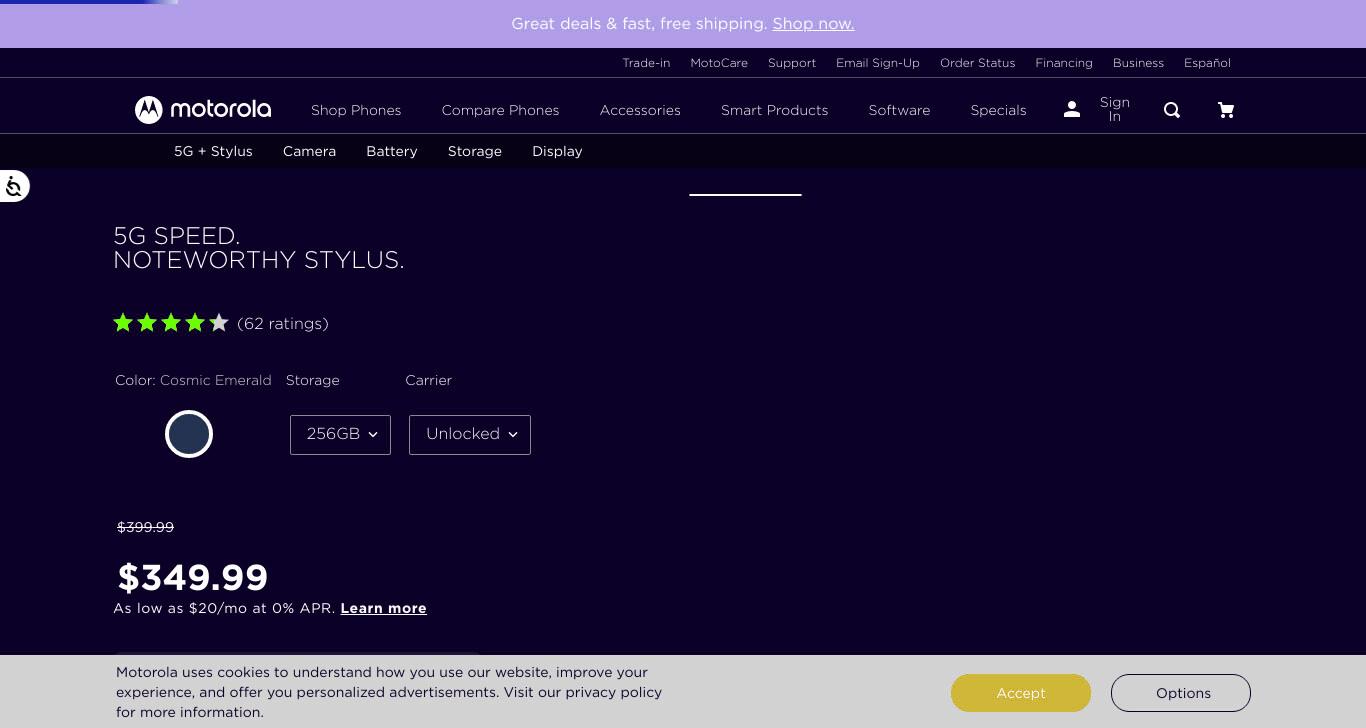
Task: Open the MotoCare link
Action: (719, 63)
